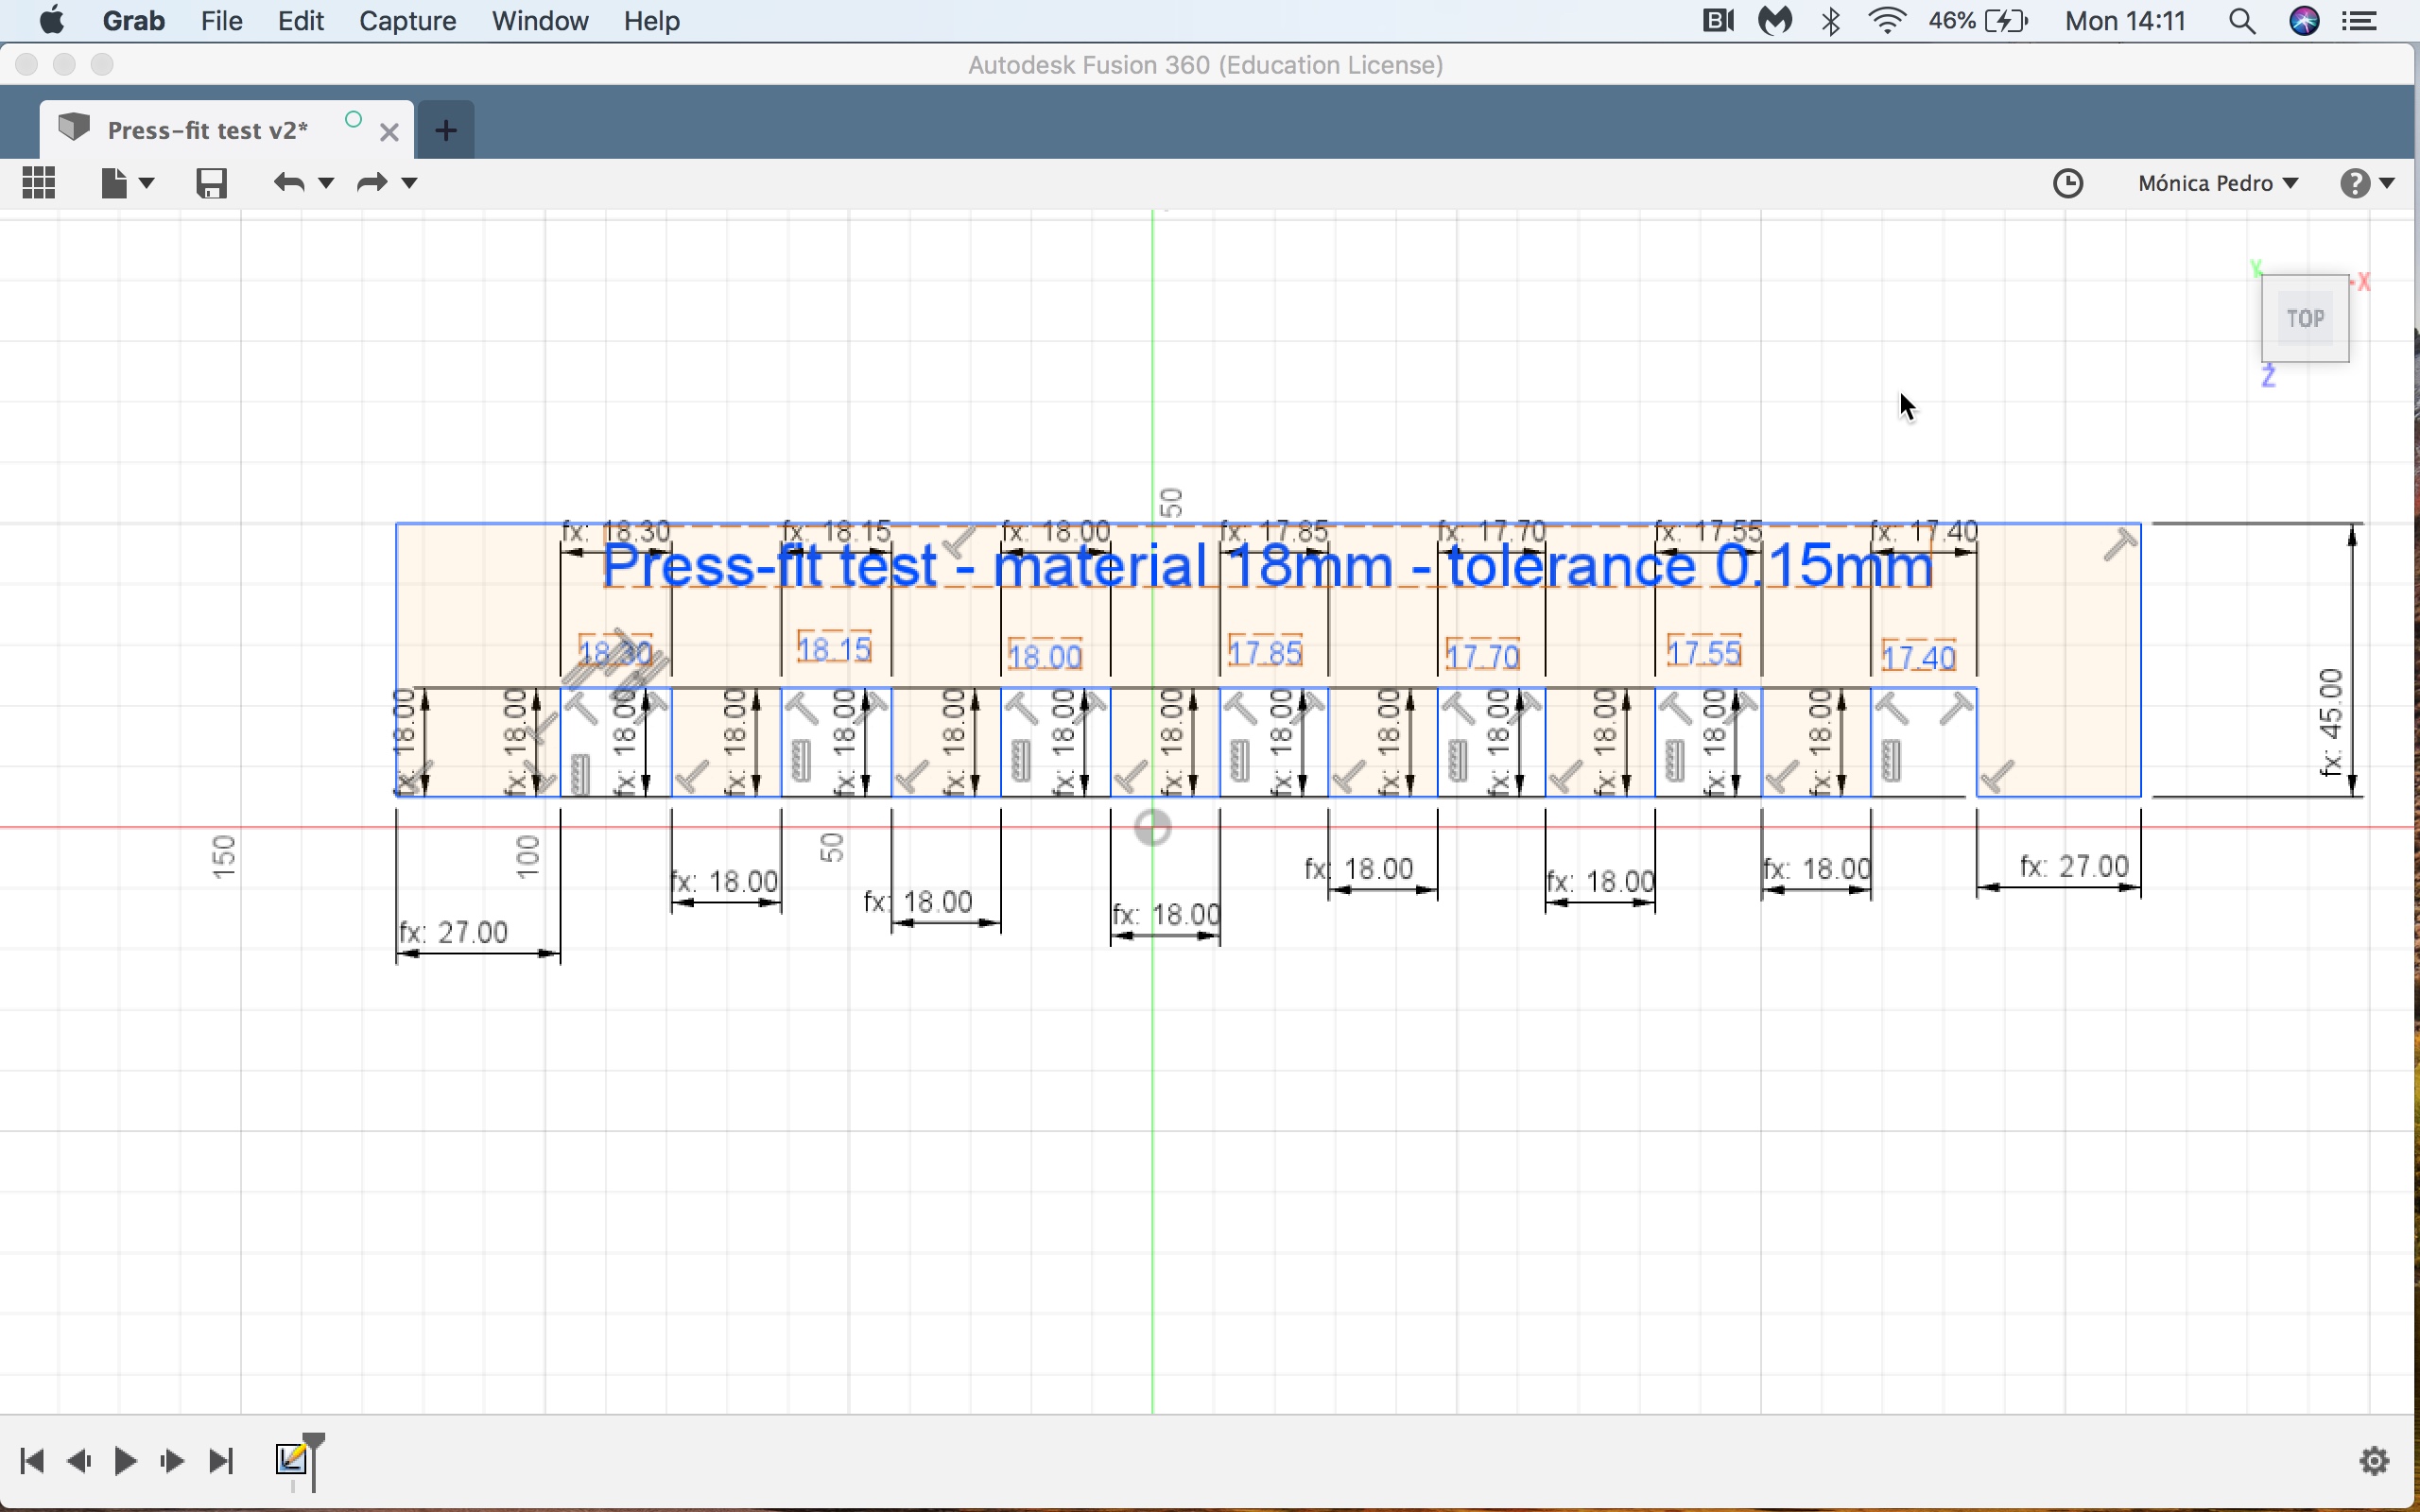Open the Apple menu
This screenshot has height=1512, width=2420.
pos(51,20)
